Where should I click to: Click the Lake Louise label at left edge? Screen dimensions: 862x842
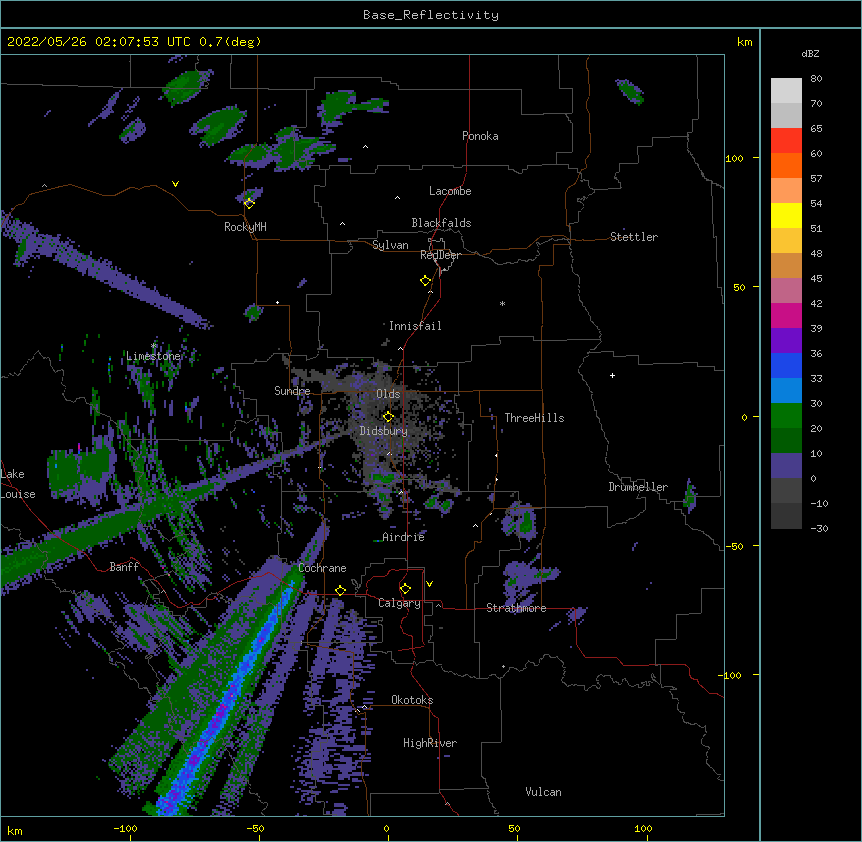pyautogui.click(x=18, y=484)
